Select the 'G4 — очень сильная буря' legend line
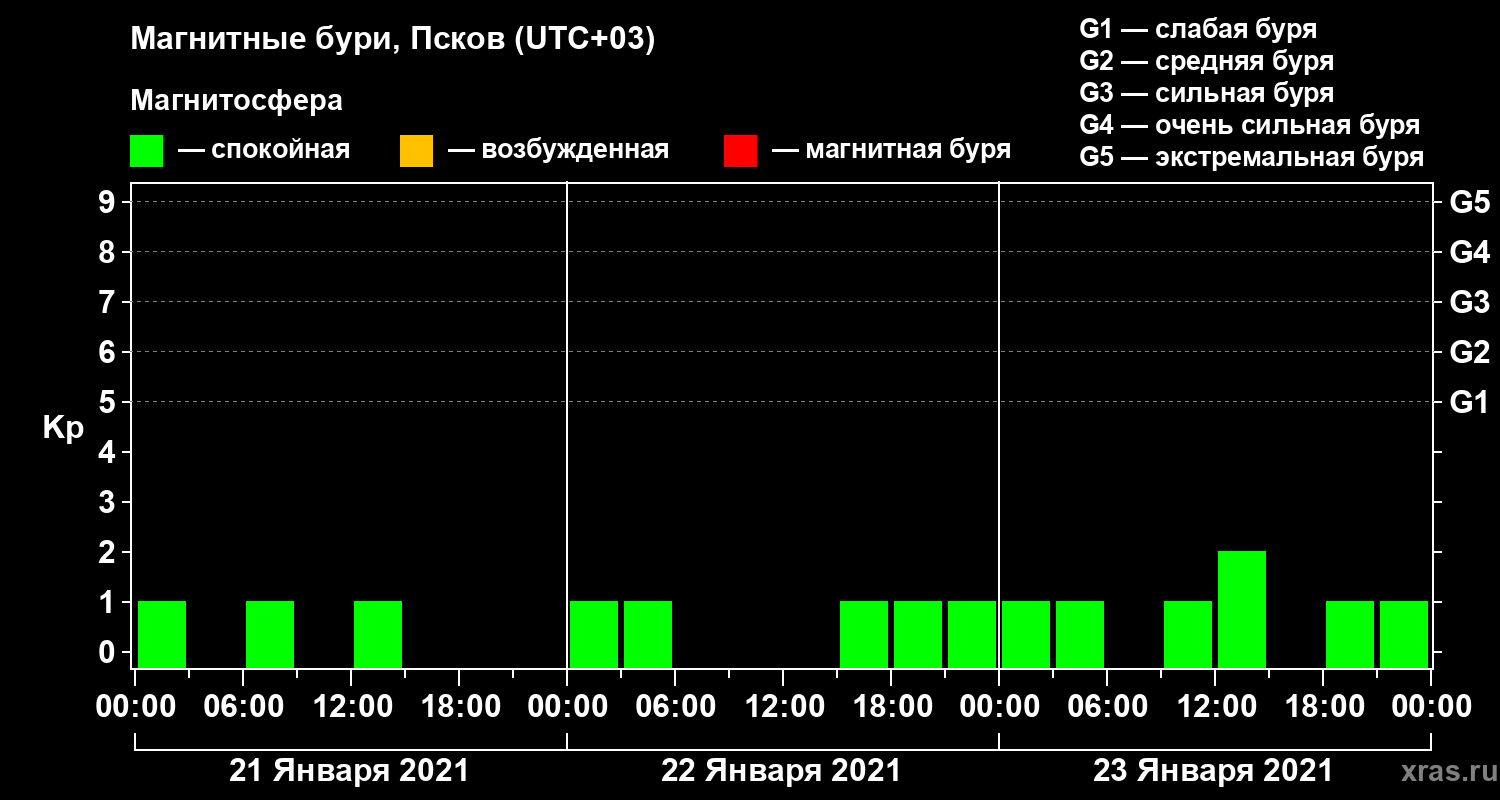Image resolution: width=1500 pixels, height=800 pixels. tap(1250, 125)
